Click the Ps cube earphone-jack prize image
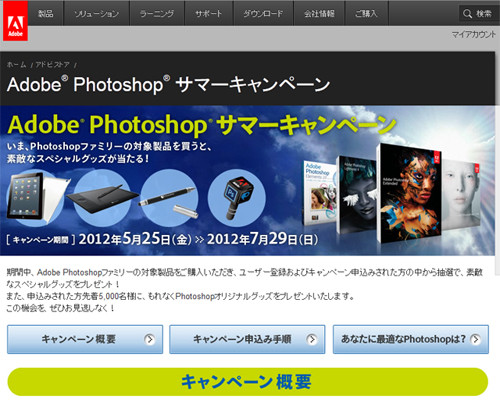The image size is (500, 406). (237, 198)
